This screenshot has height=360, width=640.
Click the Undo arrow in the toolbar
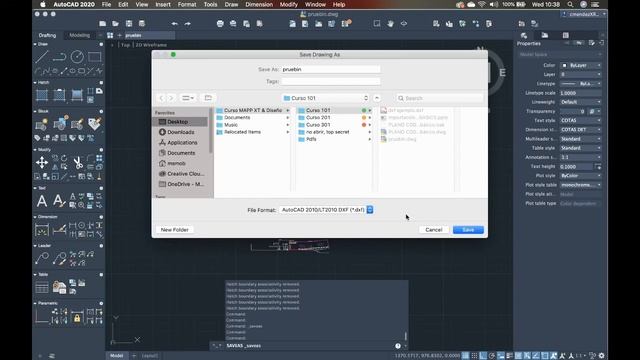tap(175, 24)
